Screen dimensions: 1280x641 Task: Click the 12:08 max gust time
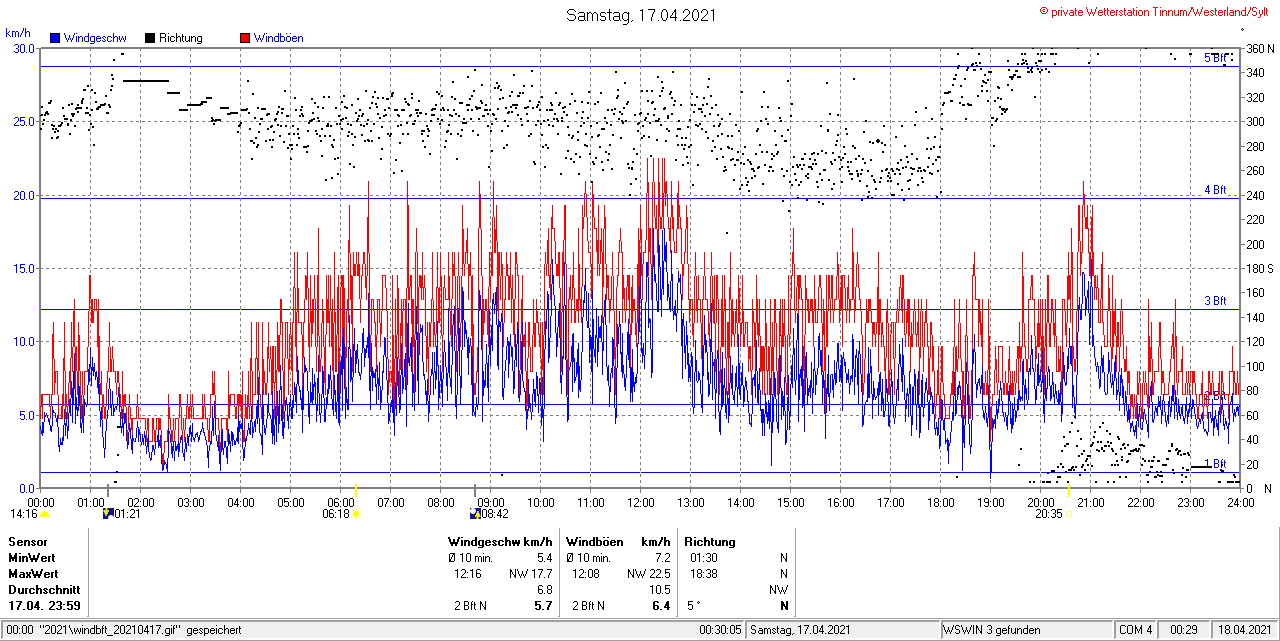click(586, 574)
